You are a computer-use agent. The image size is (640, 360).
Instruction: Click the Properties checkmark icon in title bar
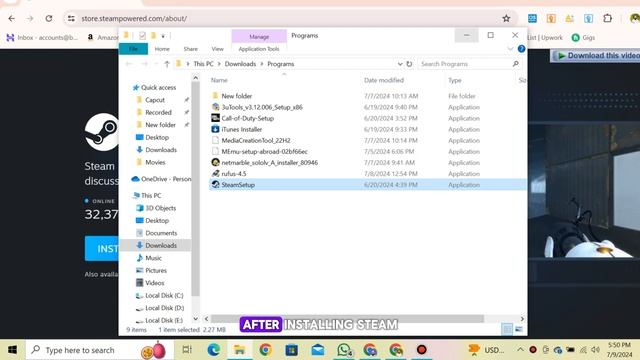coord(142,36)
